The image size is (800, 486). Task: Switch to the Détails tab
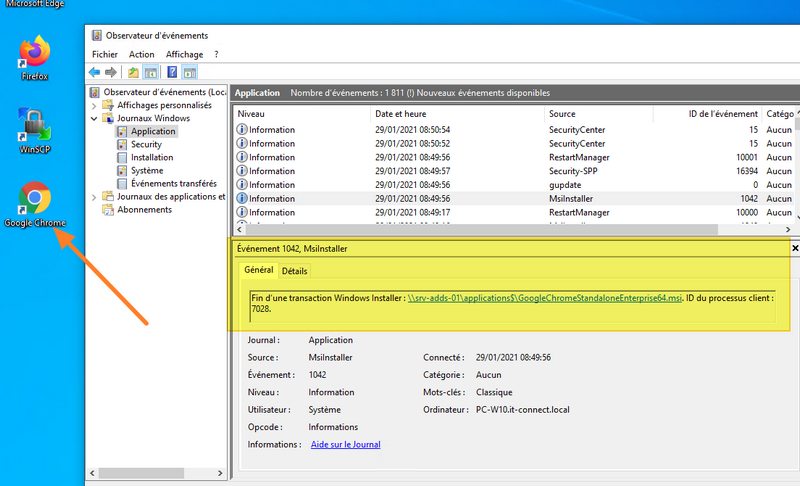294,271
